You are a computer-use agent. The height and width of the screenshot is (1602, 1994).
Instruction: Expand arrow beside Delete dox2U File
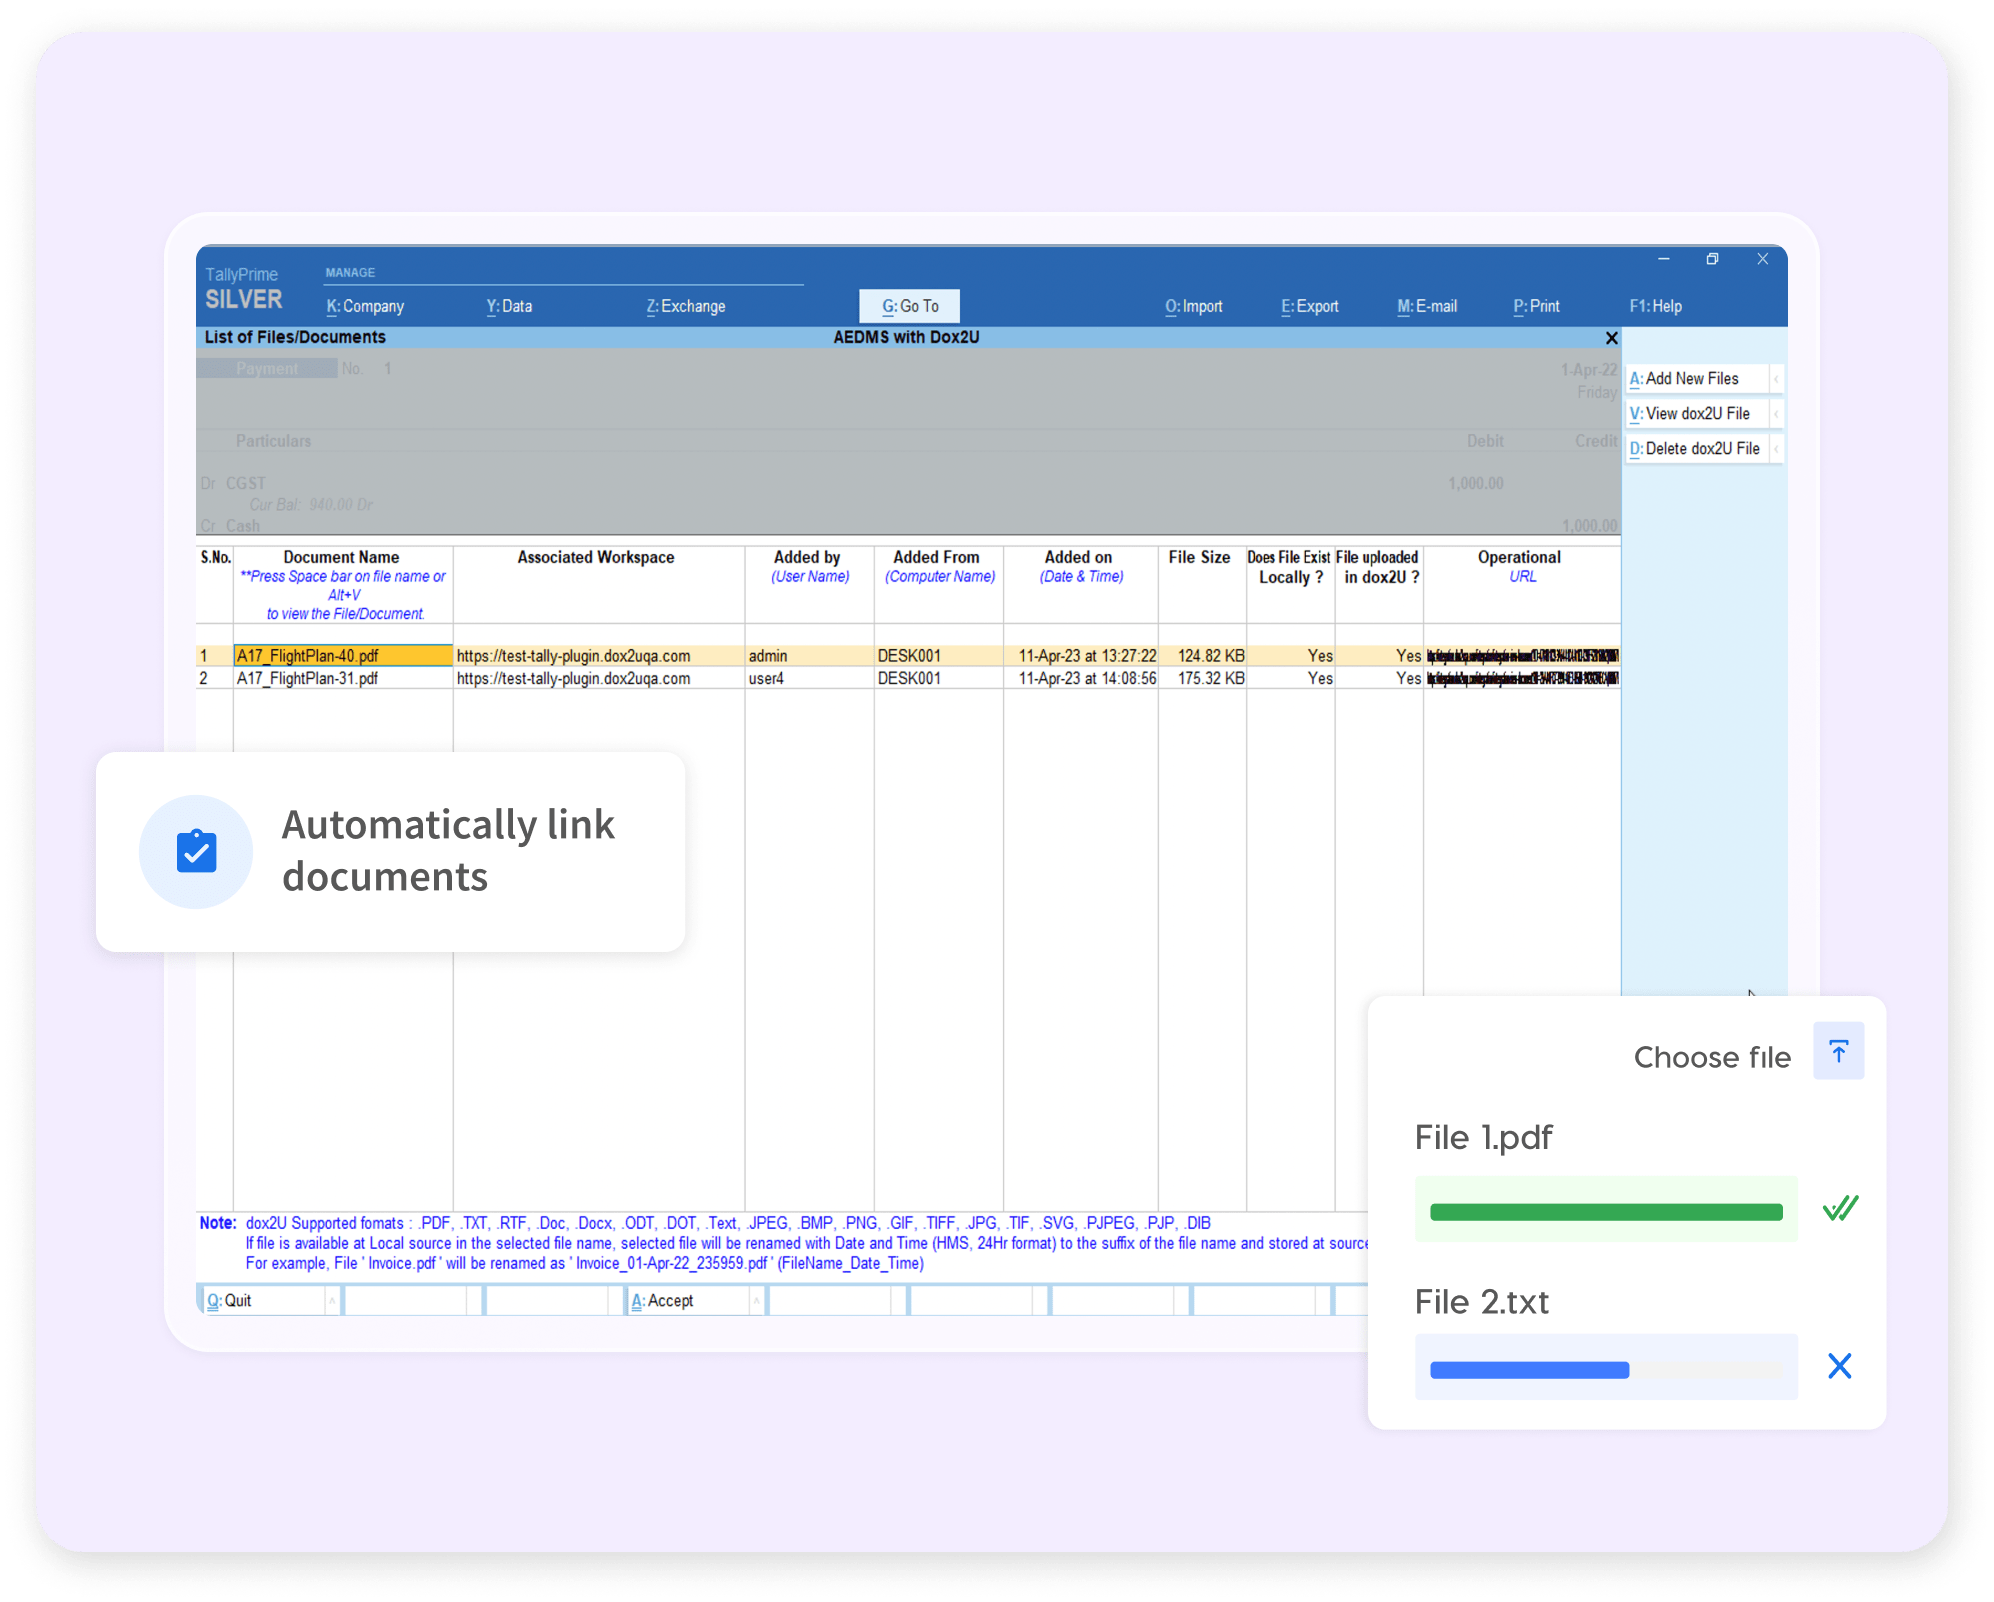click(x=1777, y=448)
